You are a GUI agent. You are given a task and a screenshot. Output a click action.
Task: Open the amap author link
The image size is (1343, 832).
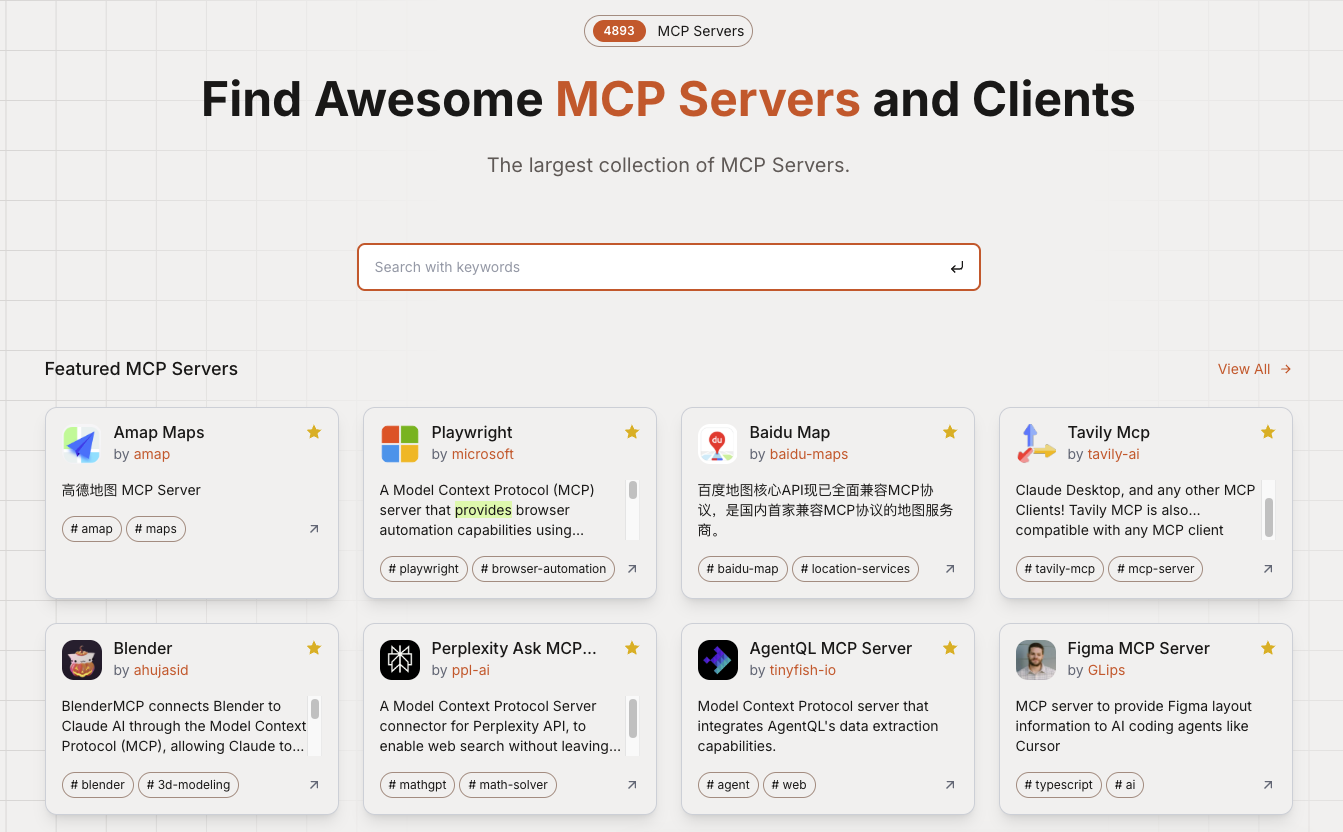click(152, 454)
